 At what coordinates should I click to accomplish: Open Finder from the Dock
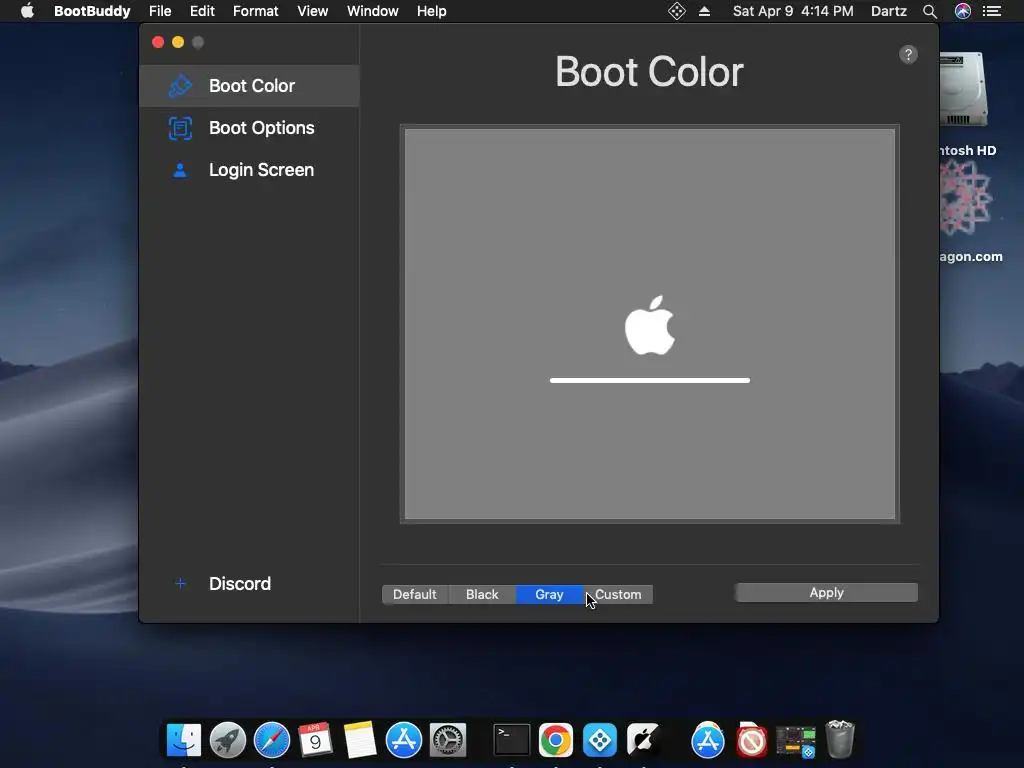point(184,740)
